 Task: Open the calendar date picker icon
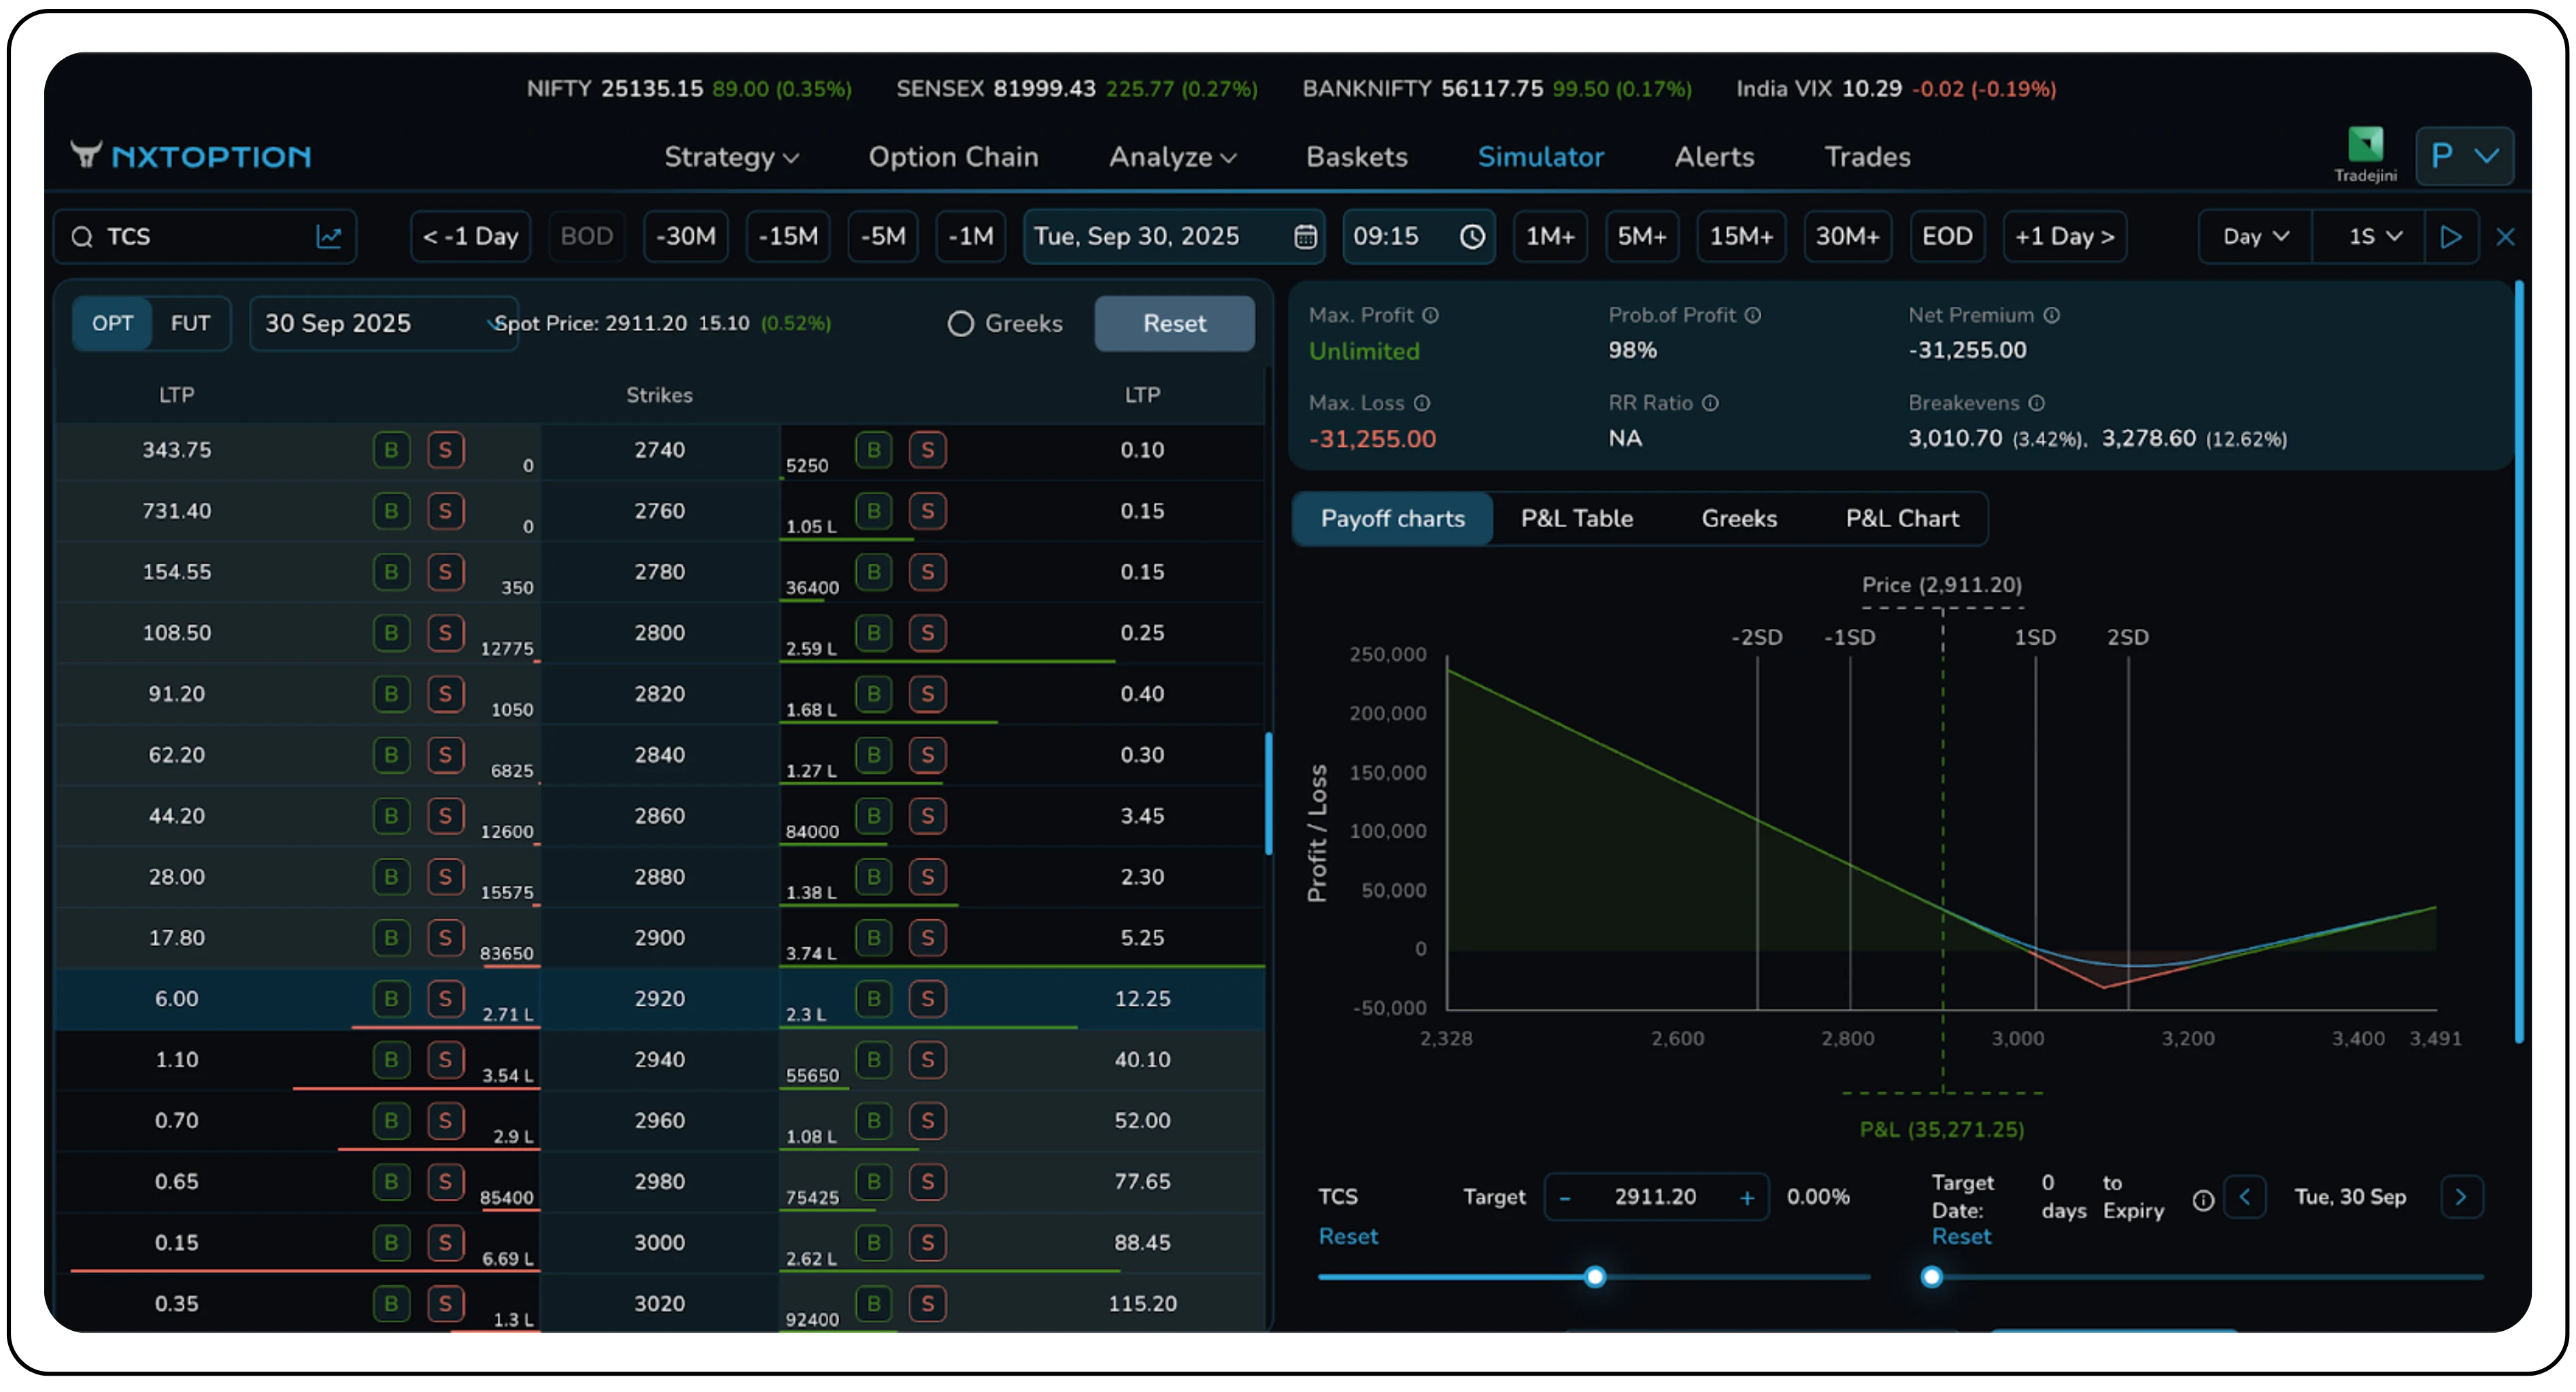click(x=1305, y=237)
